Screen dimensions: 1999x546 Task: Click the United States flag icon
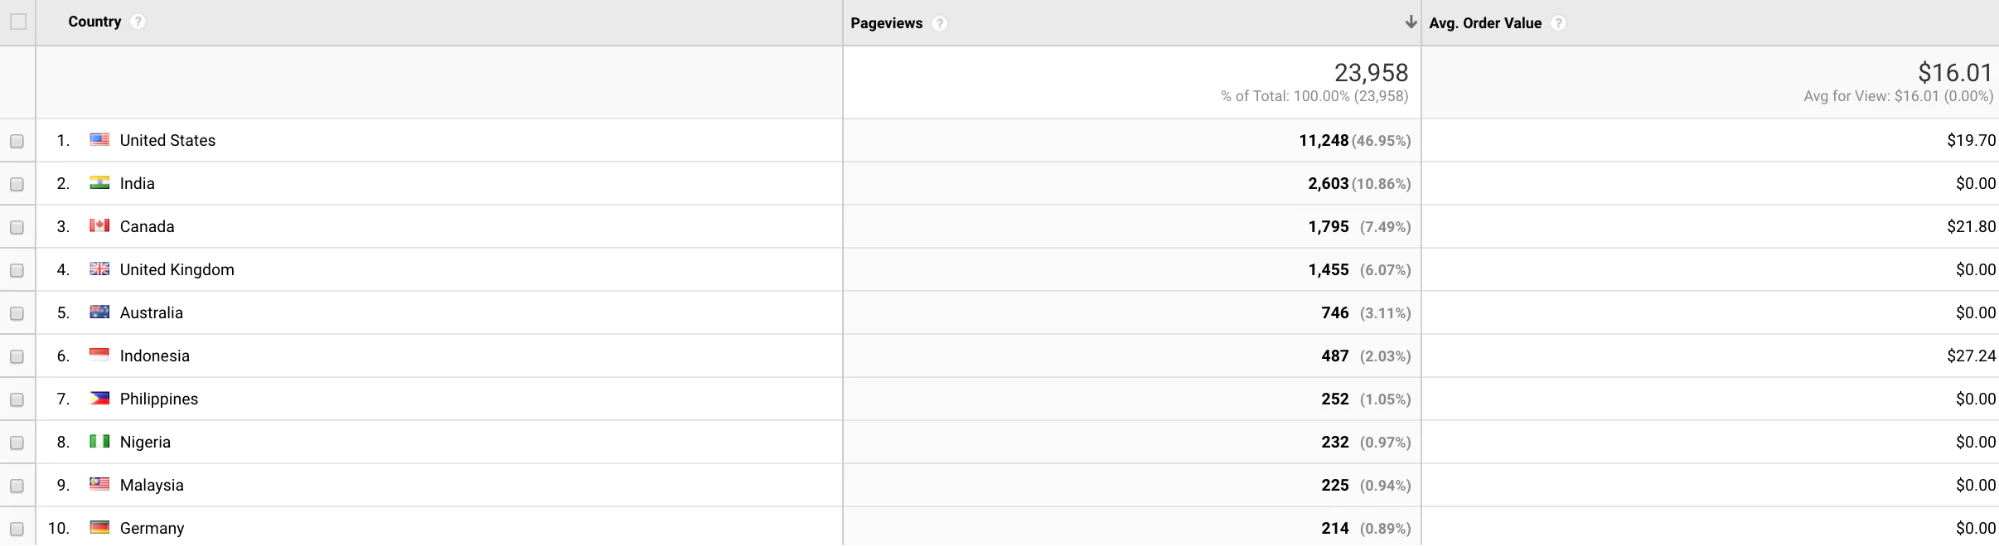pyautogui.click(x=100, y=140)
